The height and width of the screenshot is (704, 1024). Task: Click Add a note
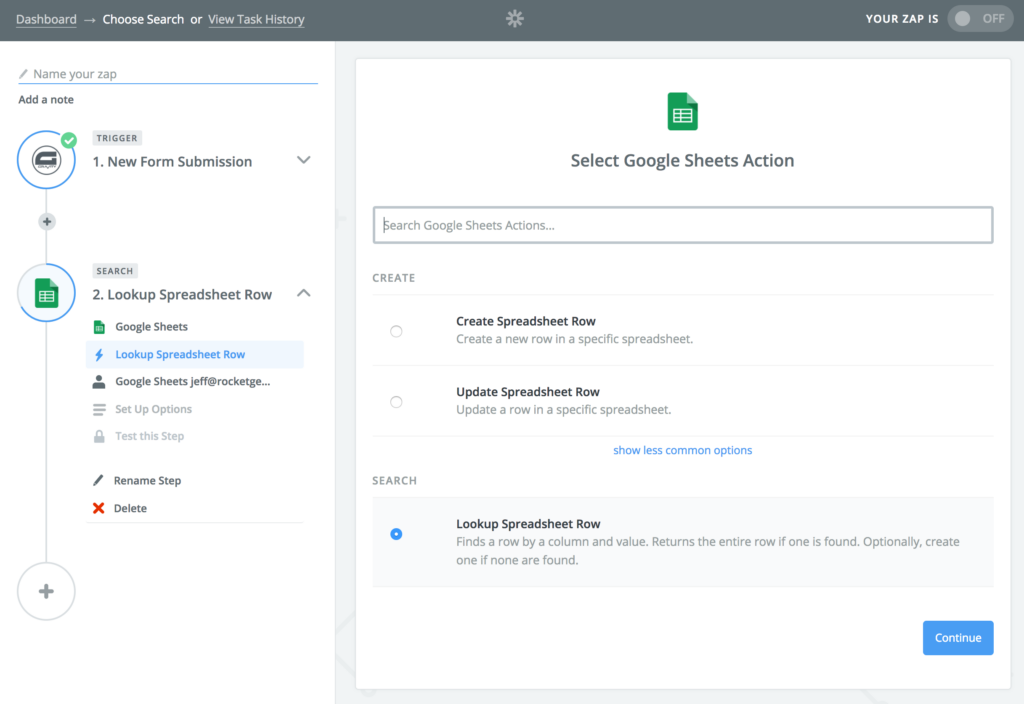[46, 99]
